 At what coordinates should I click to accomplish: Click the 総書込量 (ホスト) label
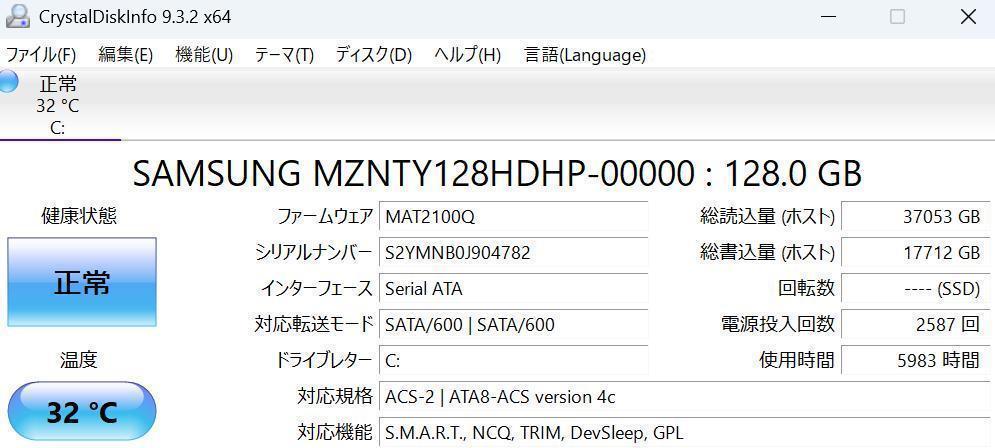click(767, 253)
